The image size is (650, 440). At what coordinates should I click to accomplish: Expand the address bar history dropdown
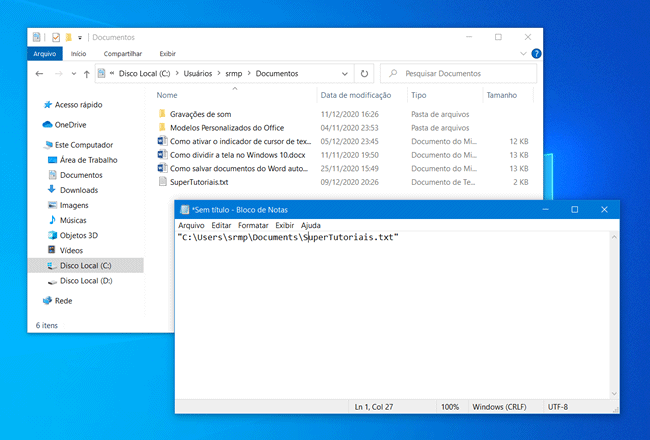point(346,74)
